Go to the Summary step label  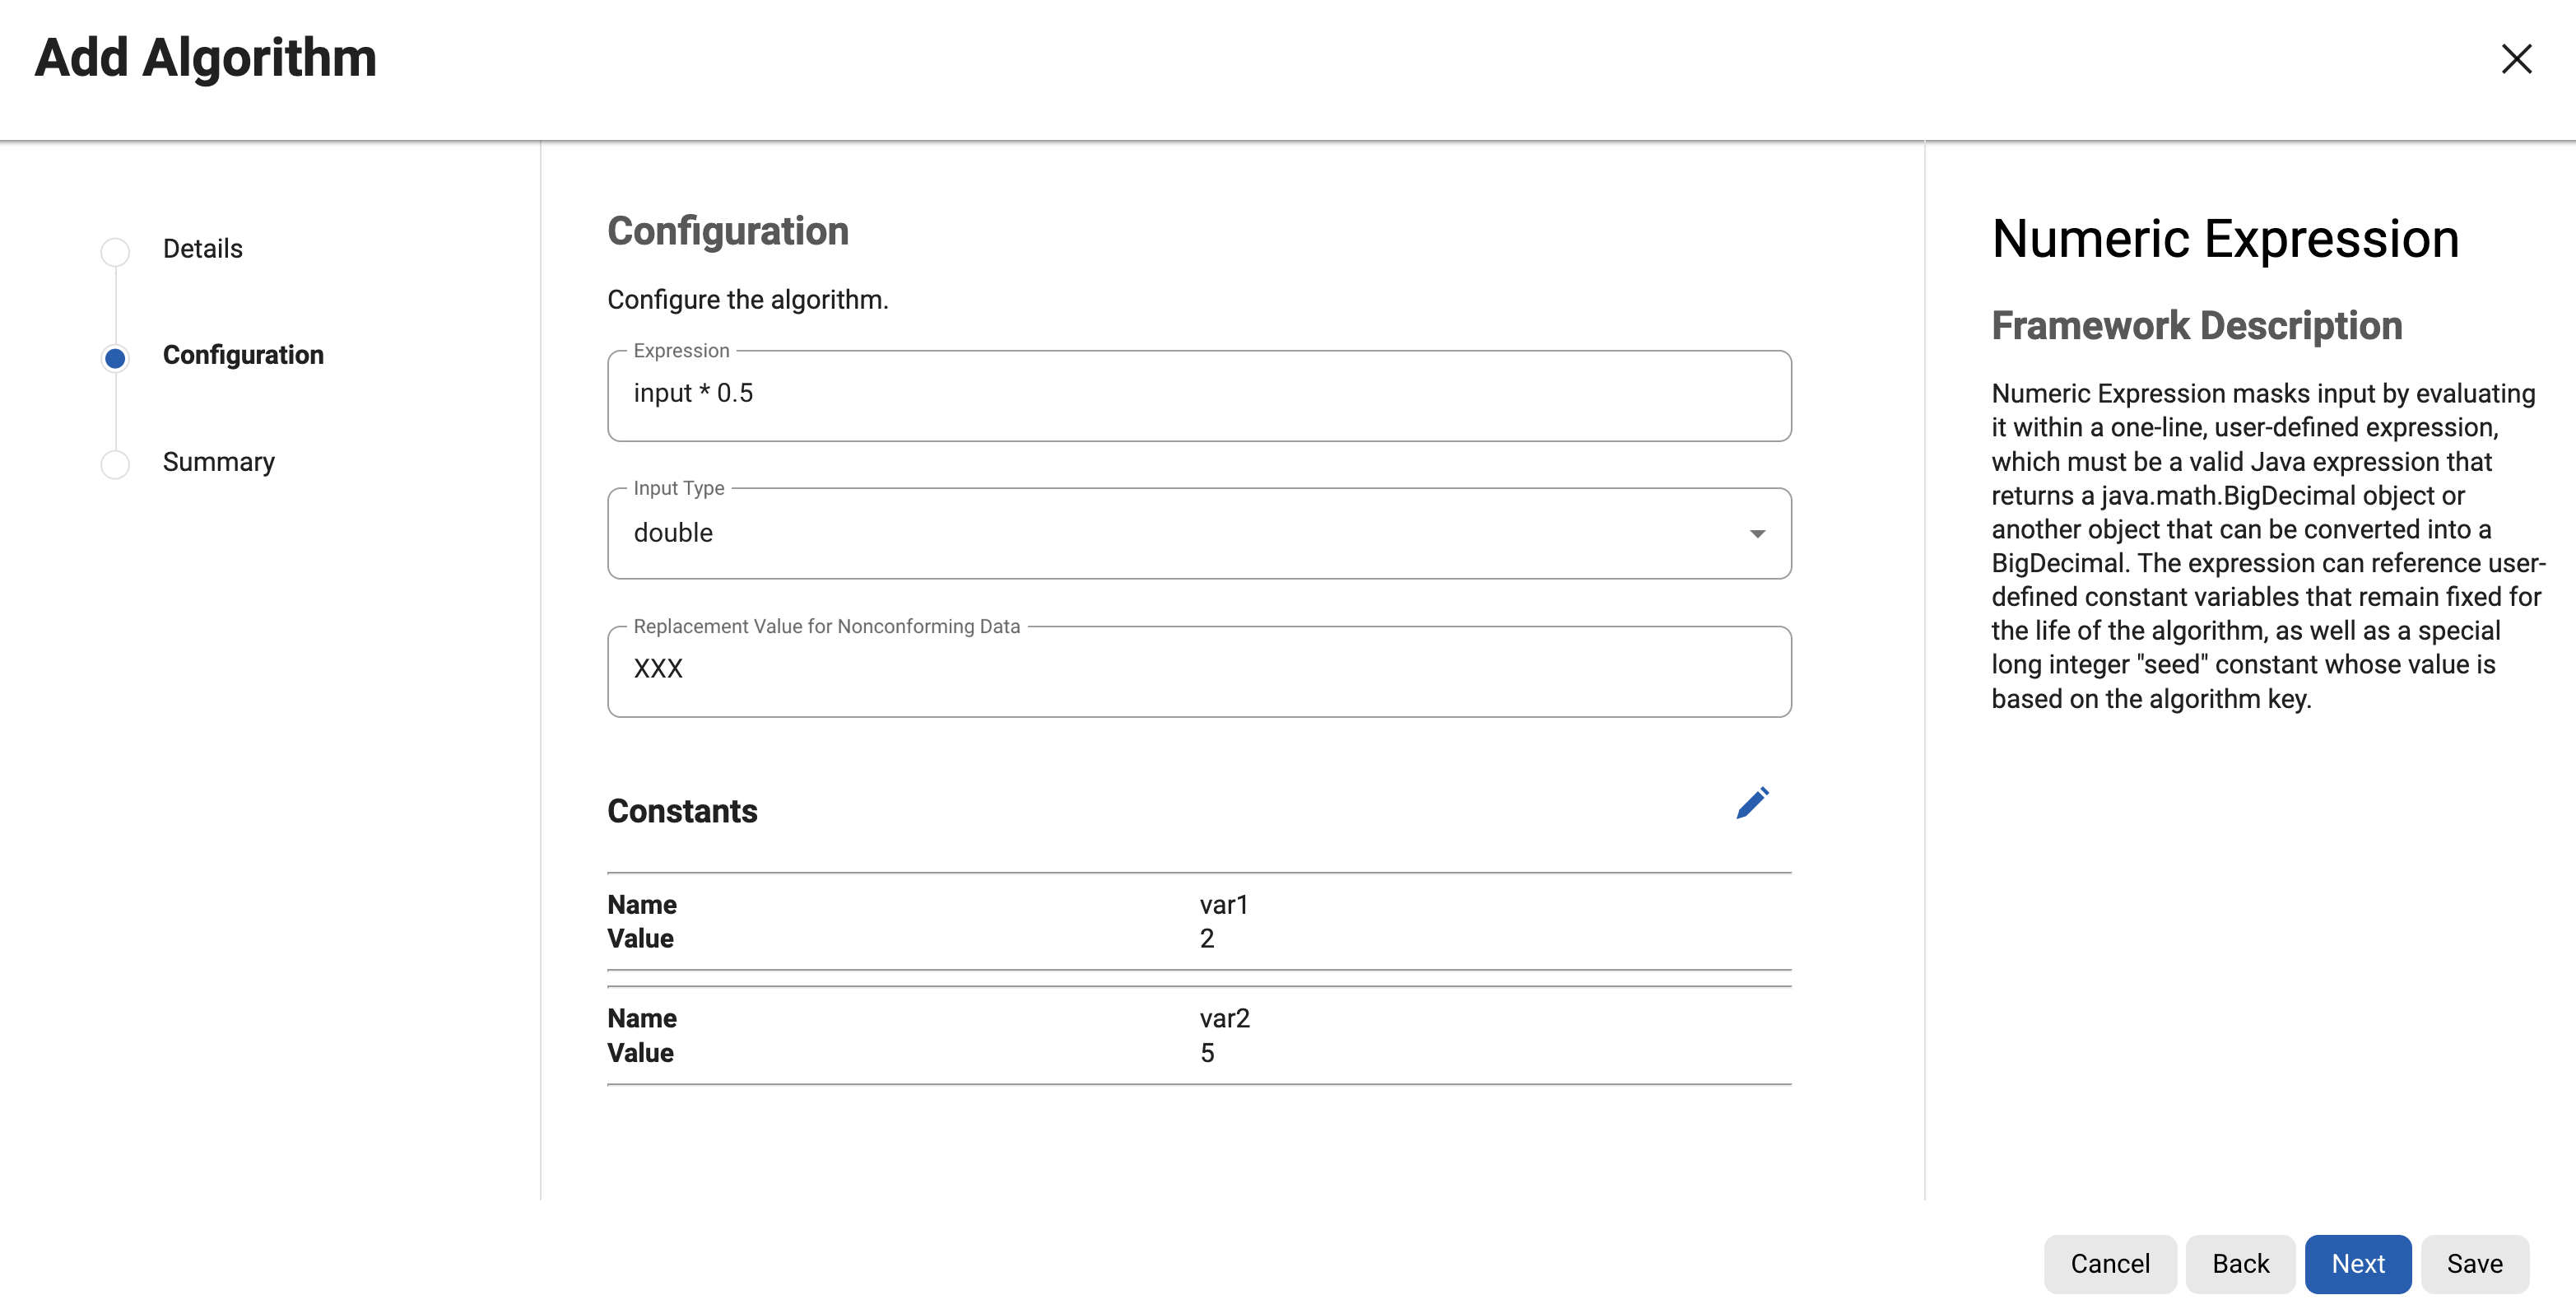click(219, 462)
